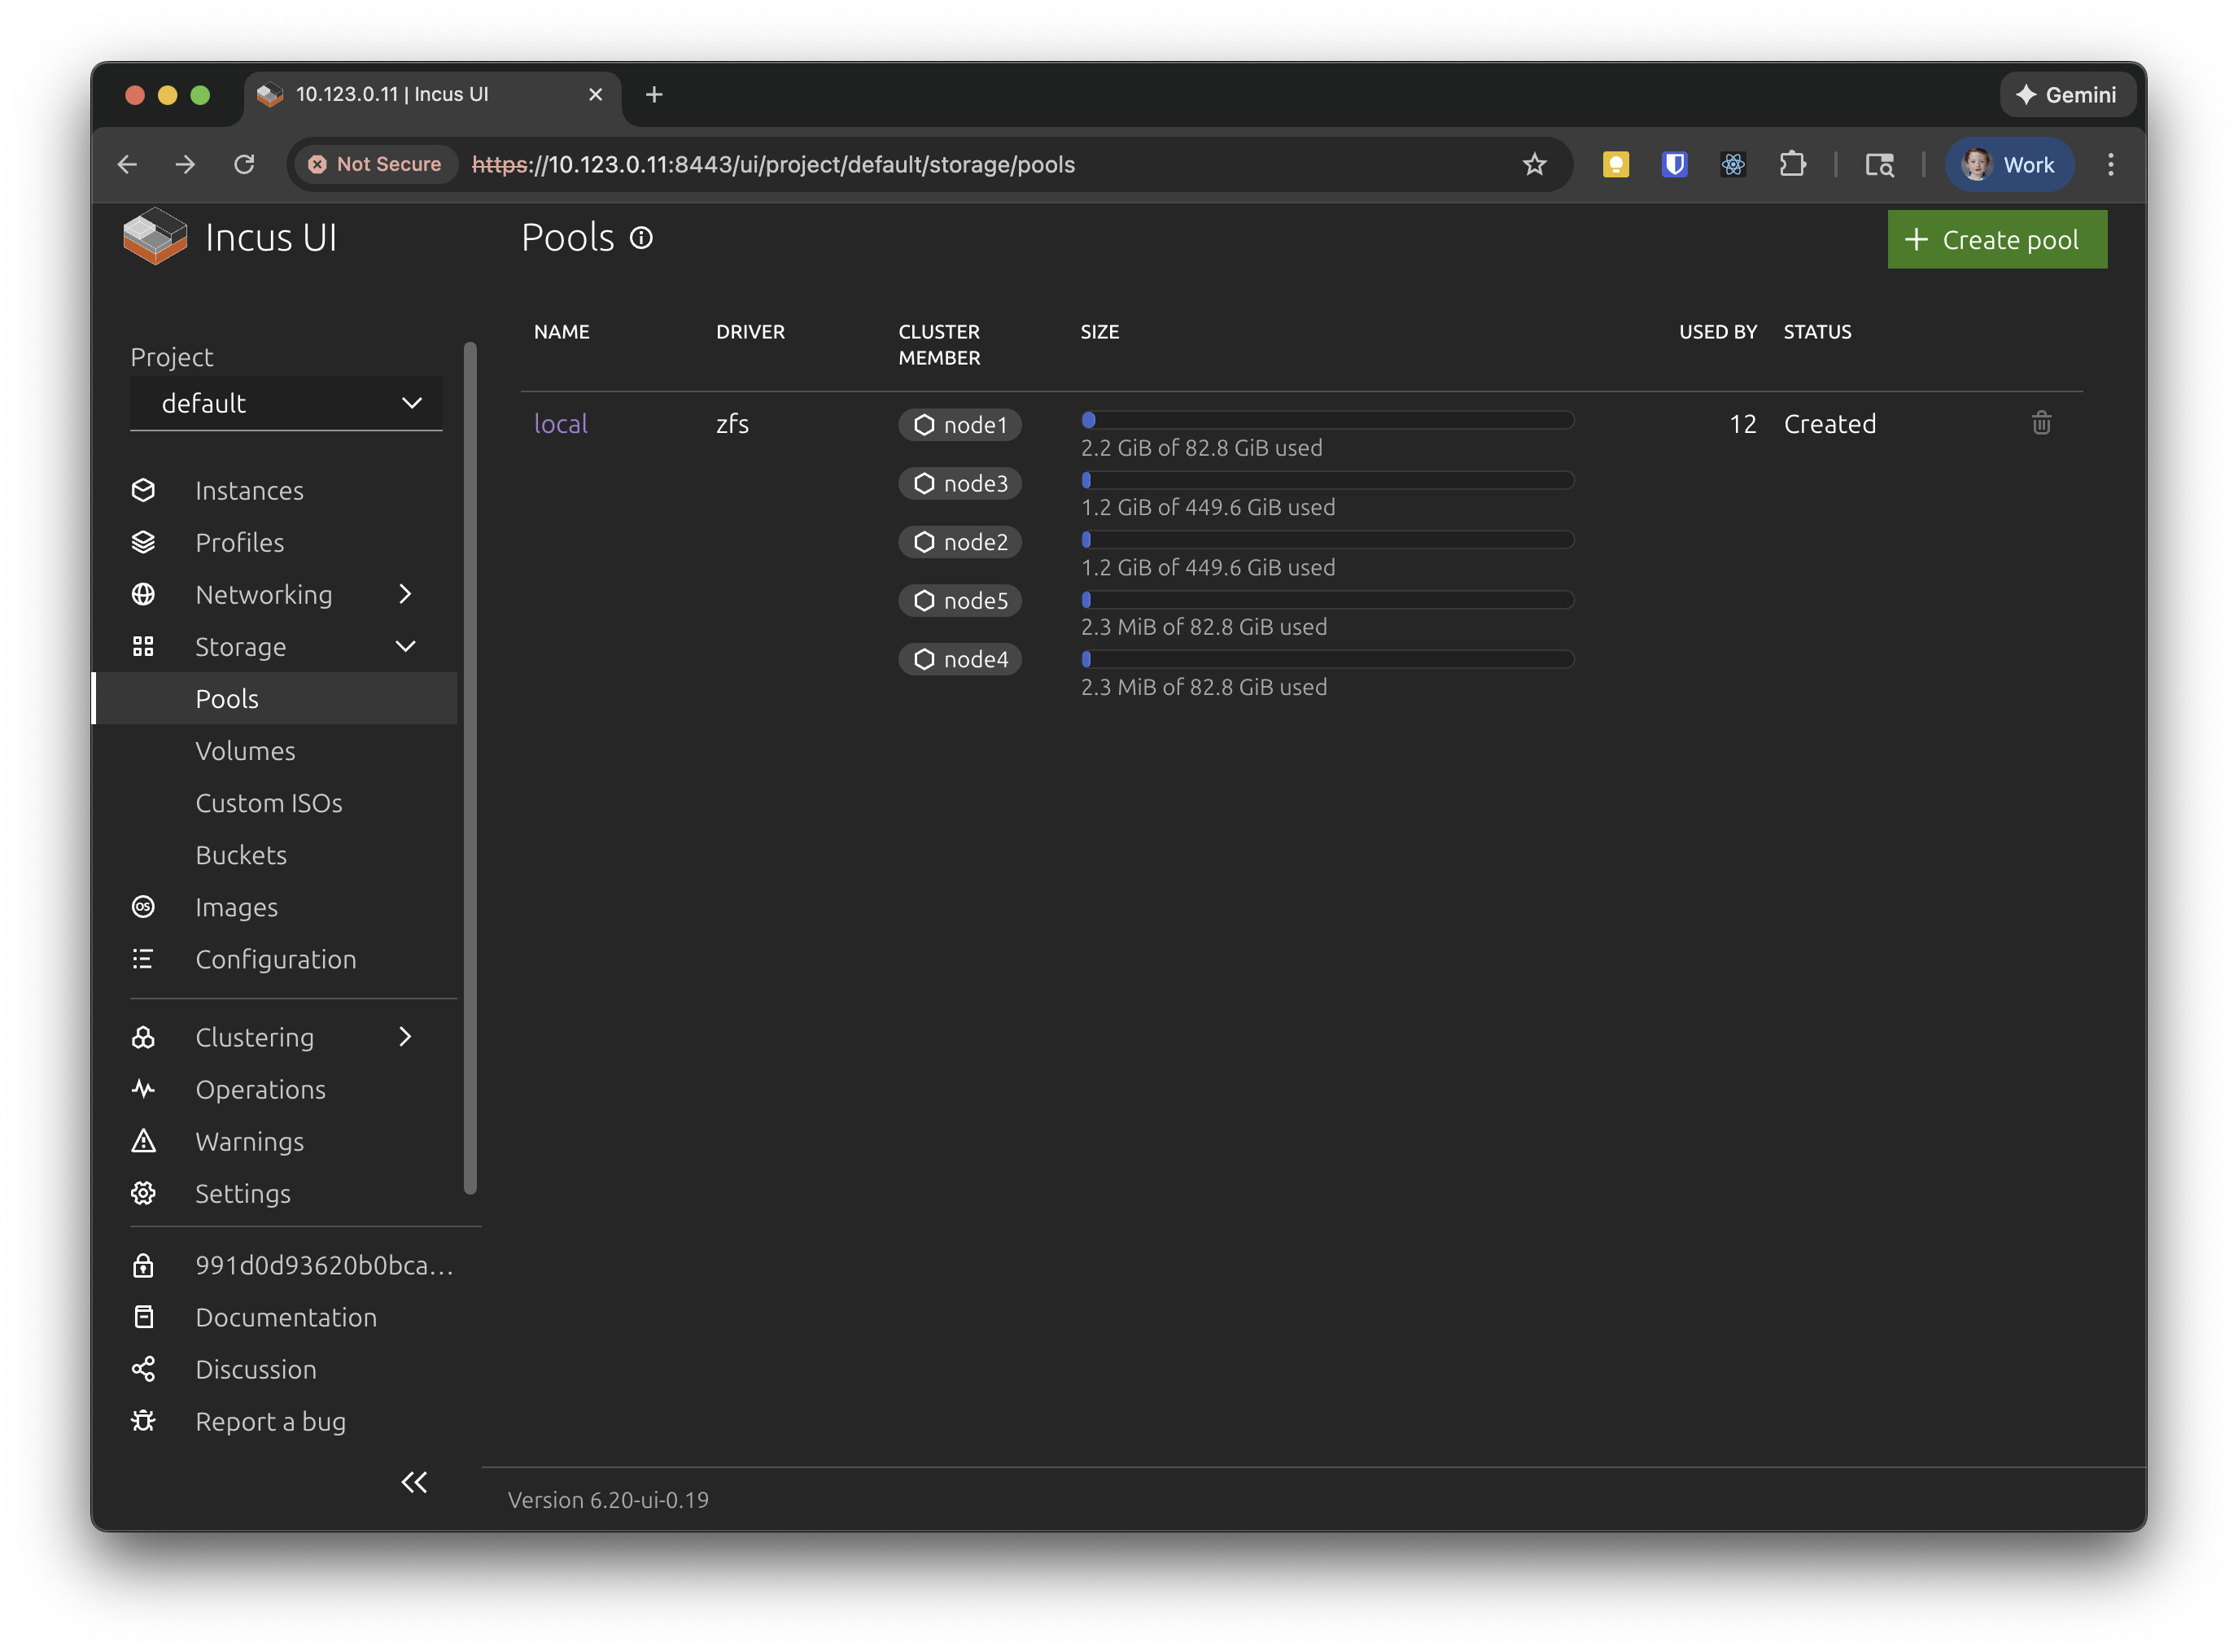Bookmark page with the star icon
This screenshot has width=2238, height=1652.
[1533, 165]
